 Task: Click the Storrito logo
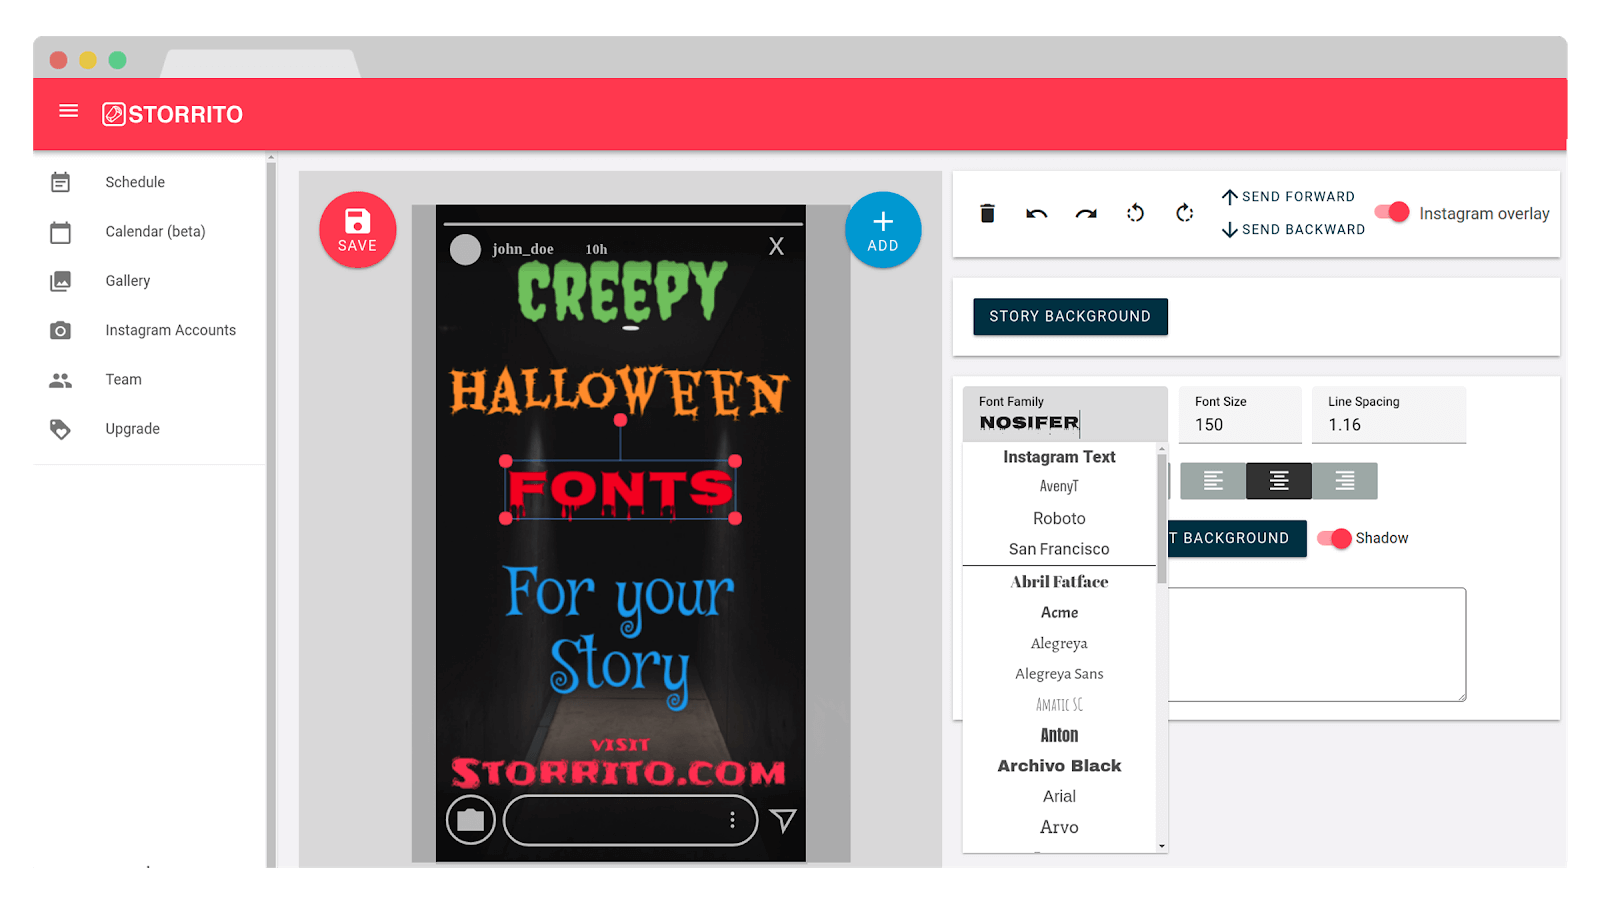(x=172, y=114)
